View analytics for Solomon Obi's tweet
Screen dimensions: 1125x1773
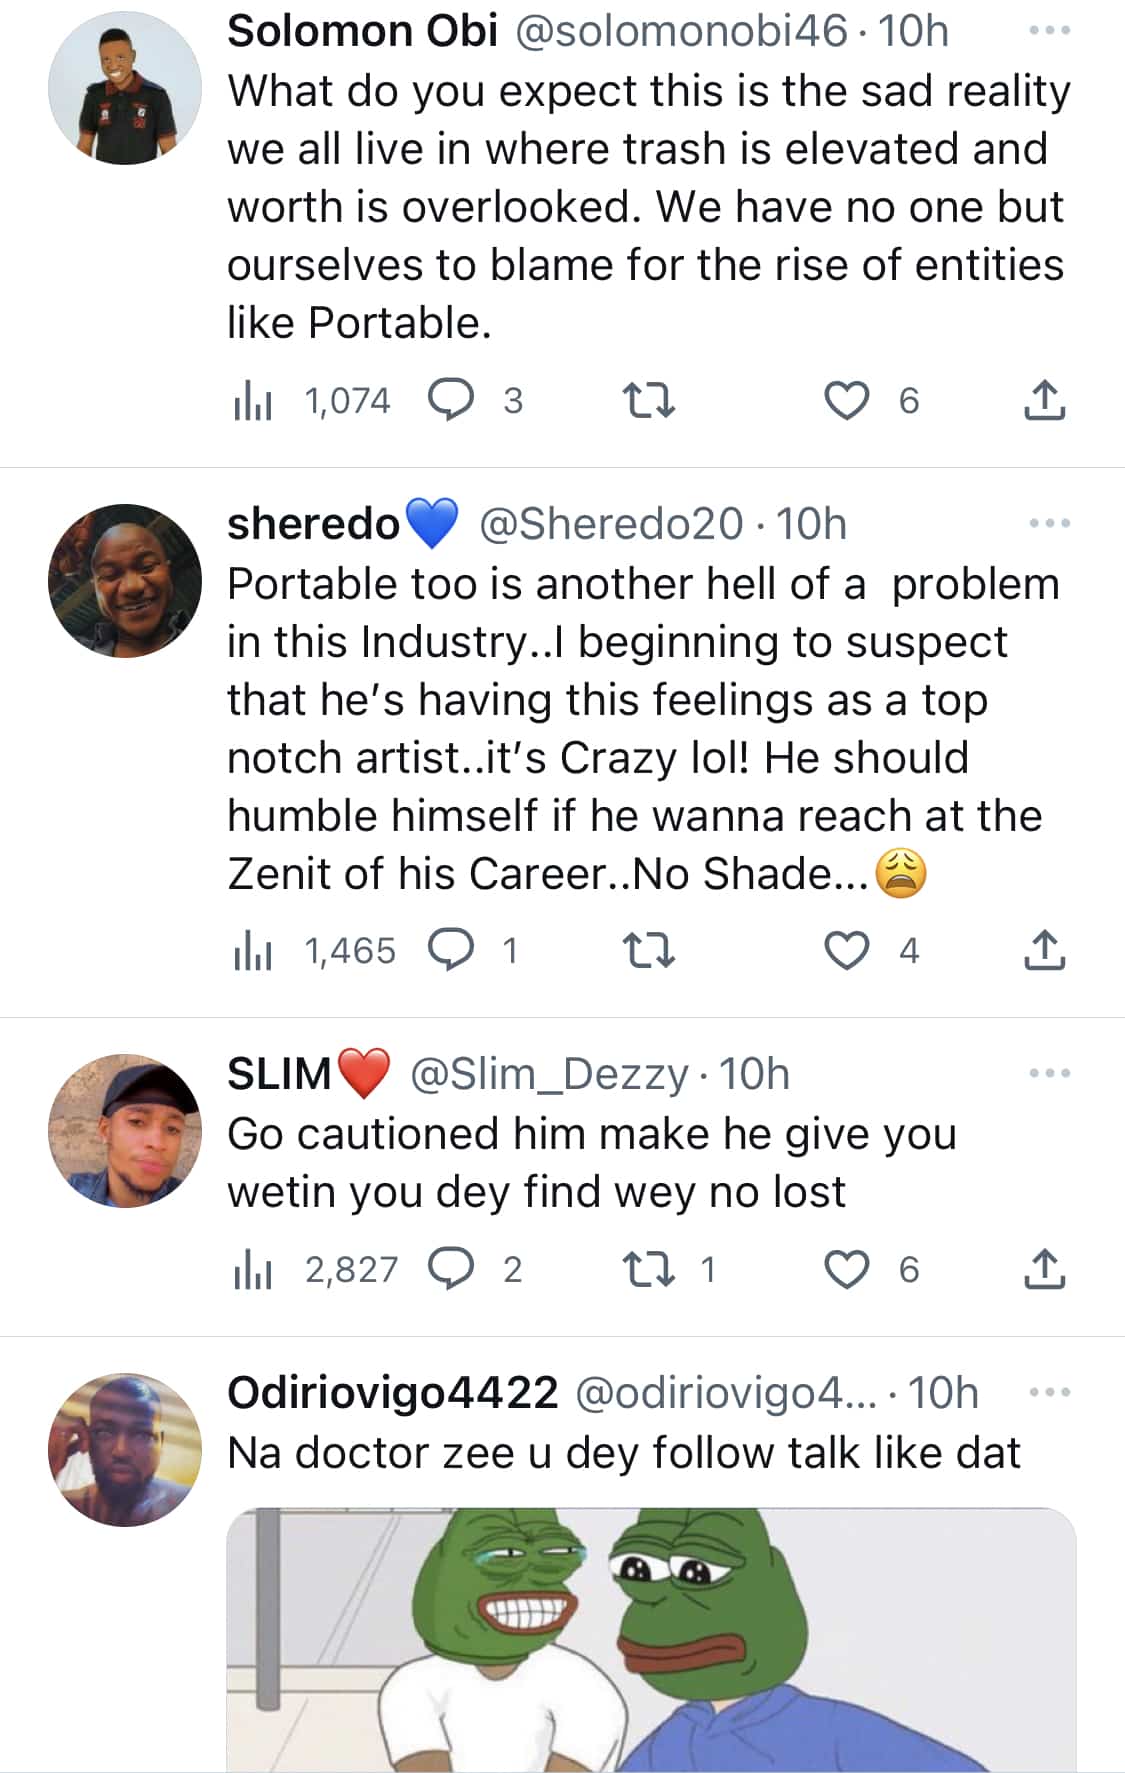point(252,401)
